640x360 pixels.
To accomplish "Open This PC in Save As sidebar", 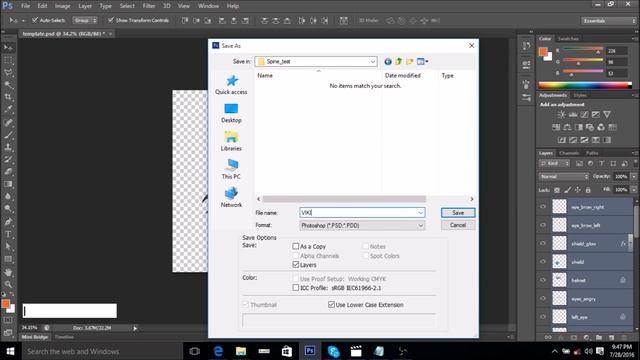I will coord(231,169).
